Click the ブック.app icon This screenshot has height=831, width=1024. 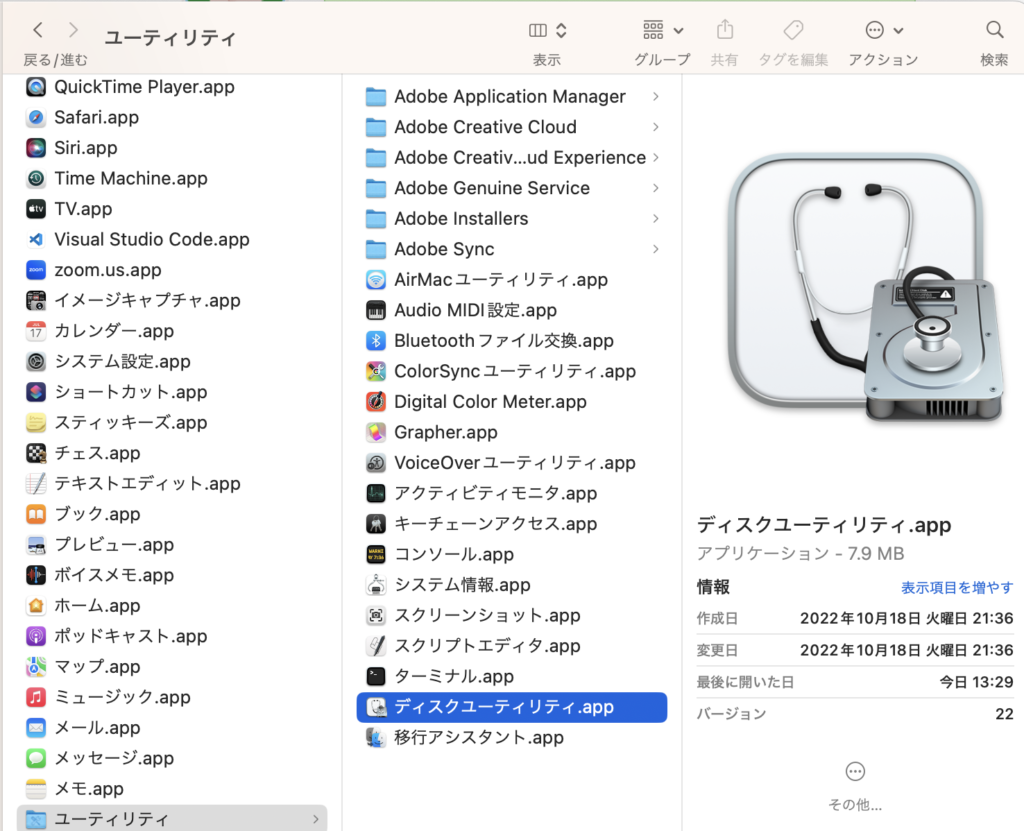(36, 514)
